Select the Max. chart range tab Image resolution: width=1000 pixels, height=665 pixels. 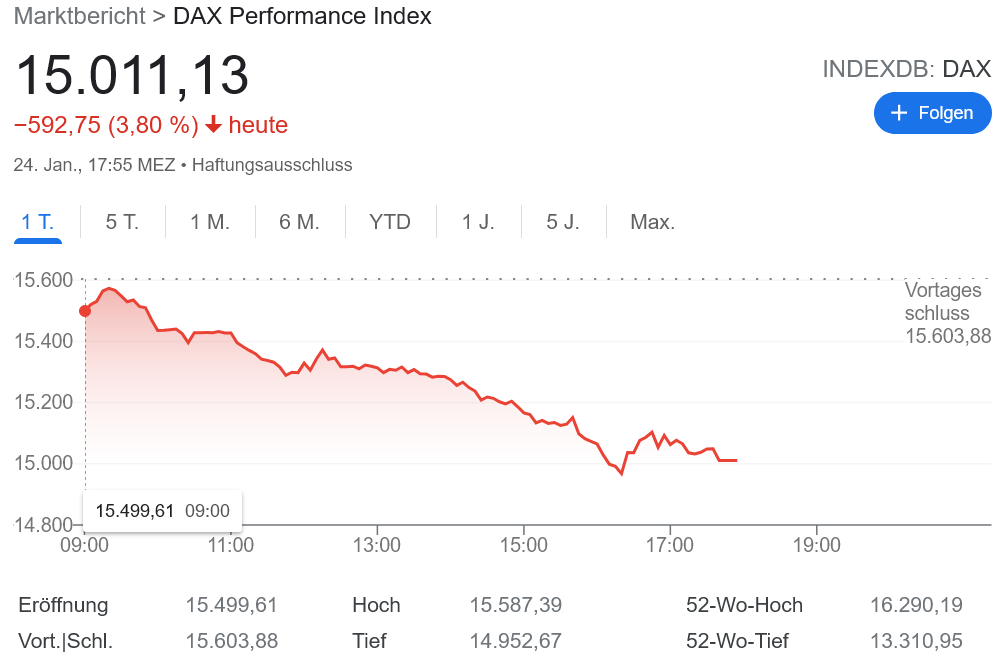(x=652, y=222)
